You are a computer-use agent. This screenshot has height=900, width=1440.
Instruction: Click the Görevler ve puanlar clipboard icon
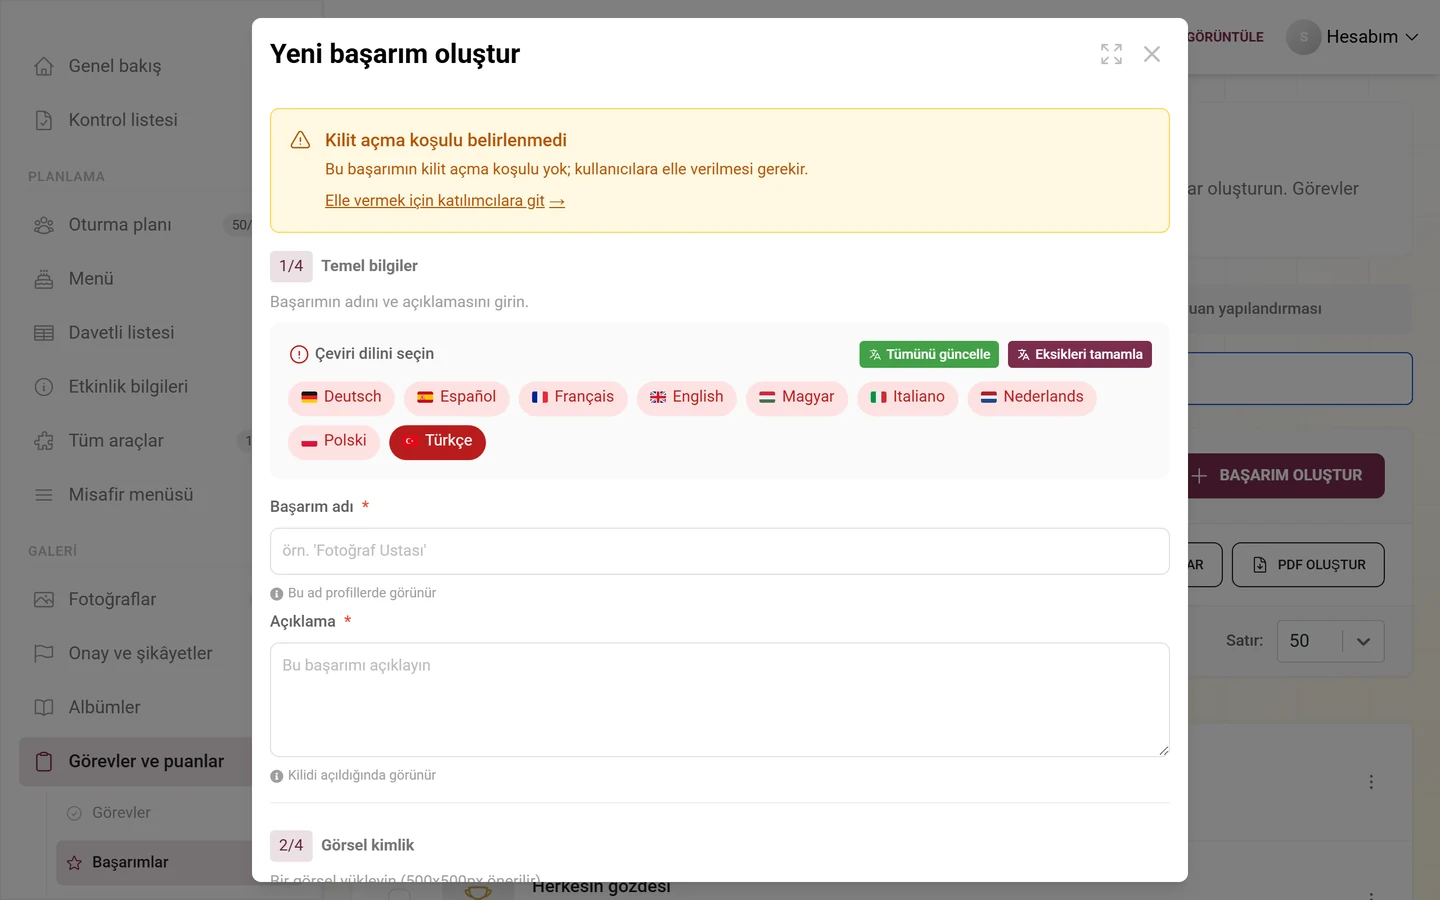[44, 762]
